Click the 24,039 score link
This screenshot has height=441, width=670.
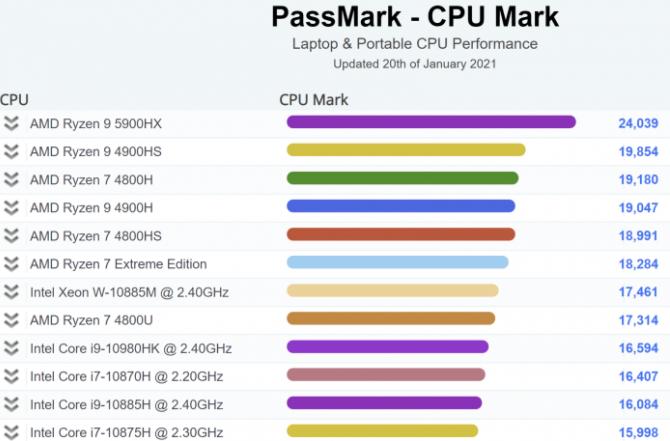pos(638,123)
